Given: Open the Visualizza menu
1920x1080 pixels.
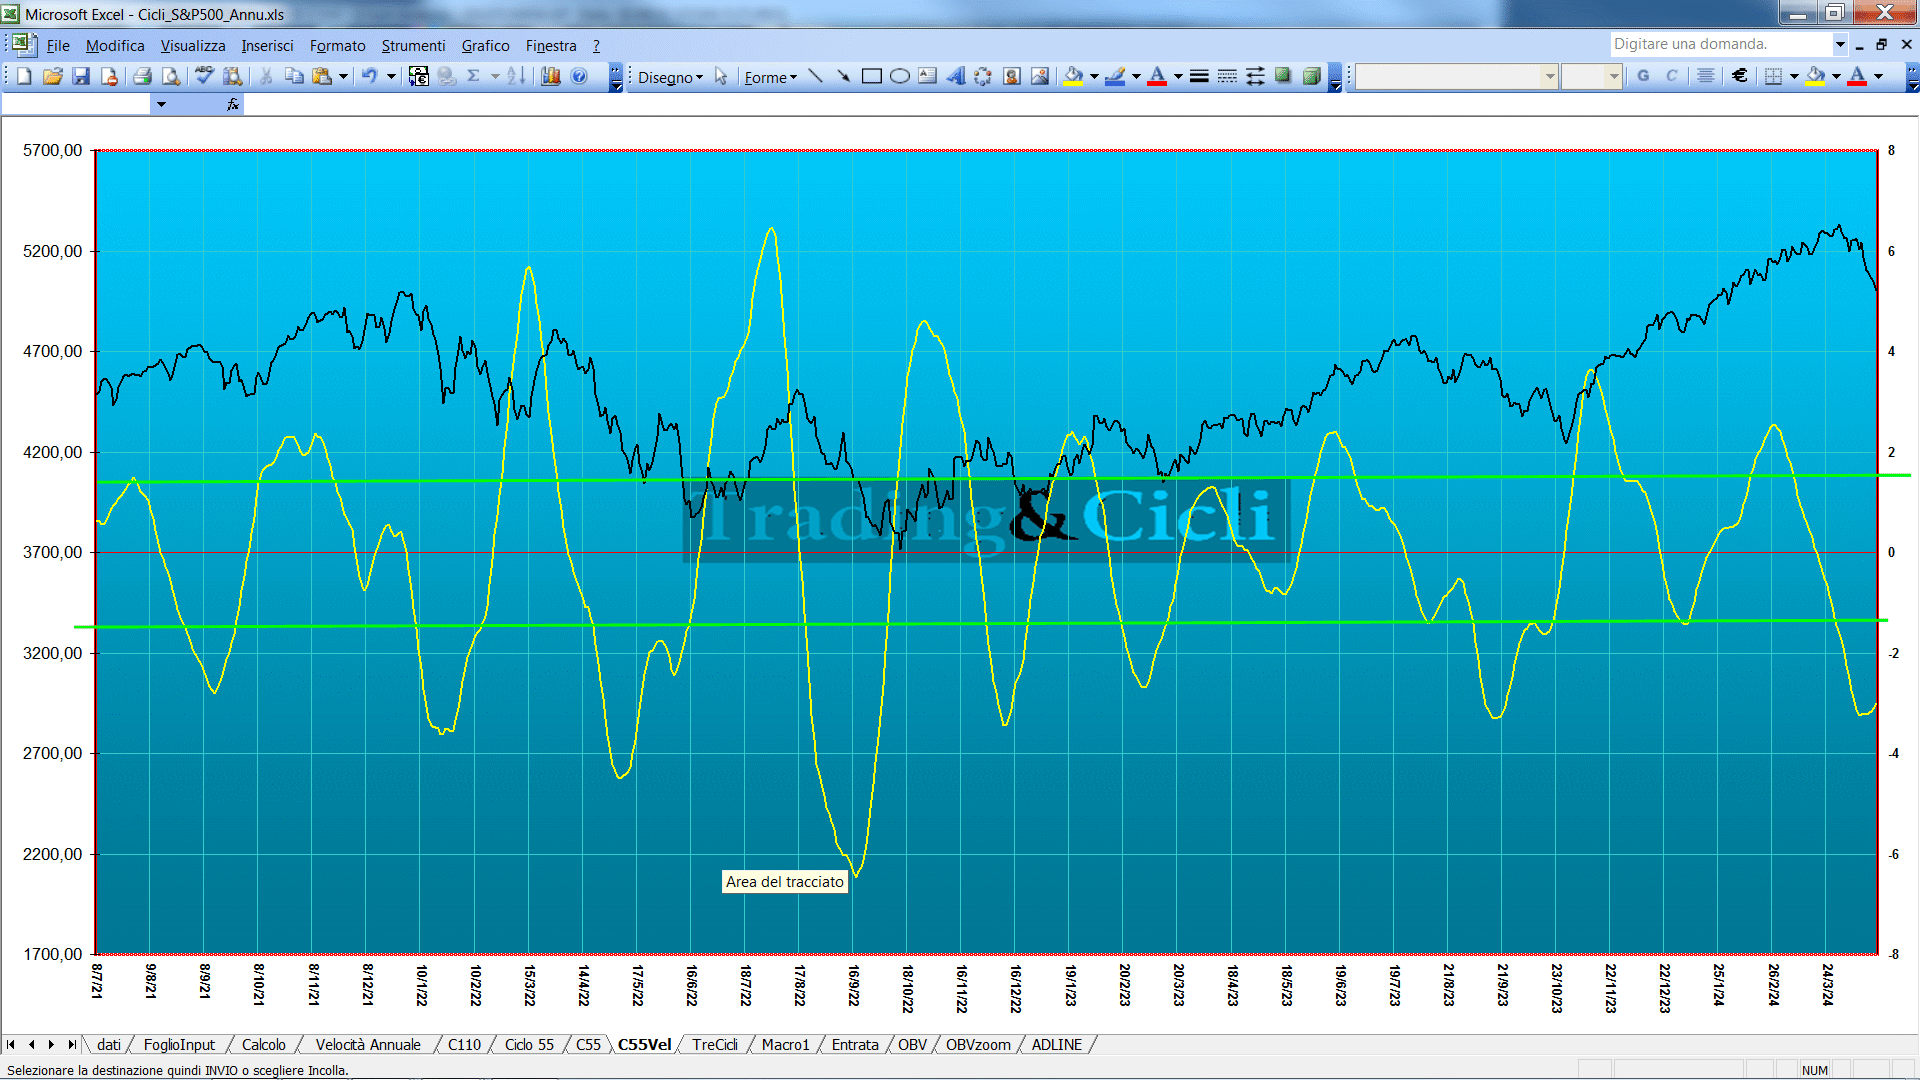Looking at the screenshot, I should 193,46.
